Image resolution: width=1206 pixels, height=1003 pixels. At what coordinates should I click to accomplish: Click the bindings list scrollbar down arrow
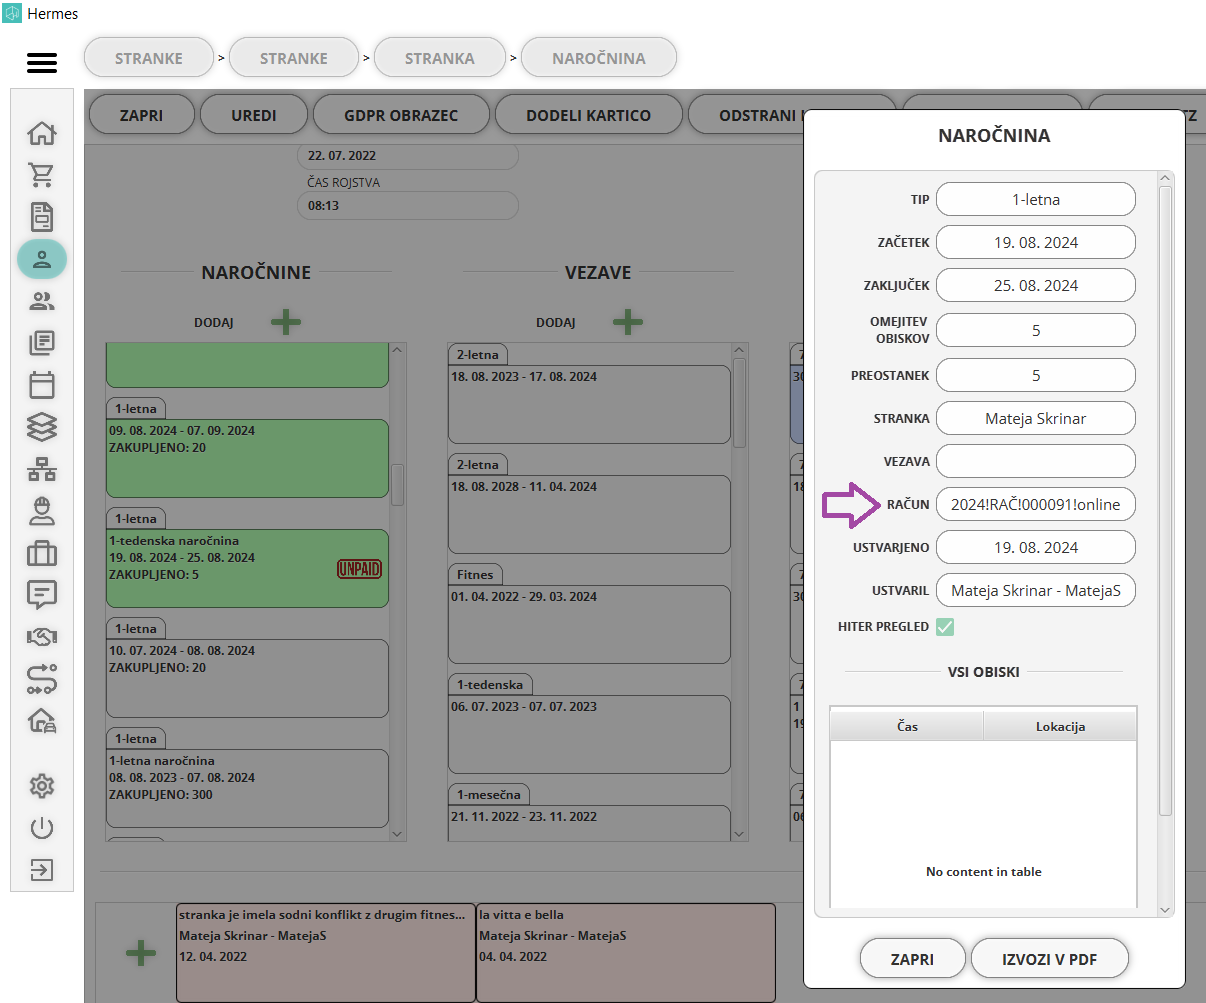click(x=740, y=834)
